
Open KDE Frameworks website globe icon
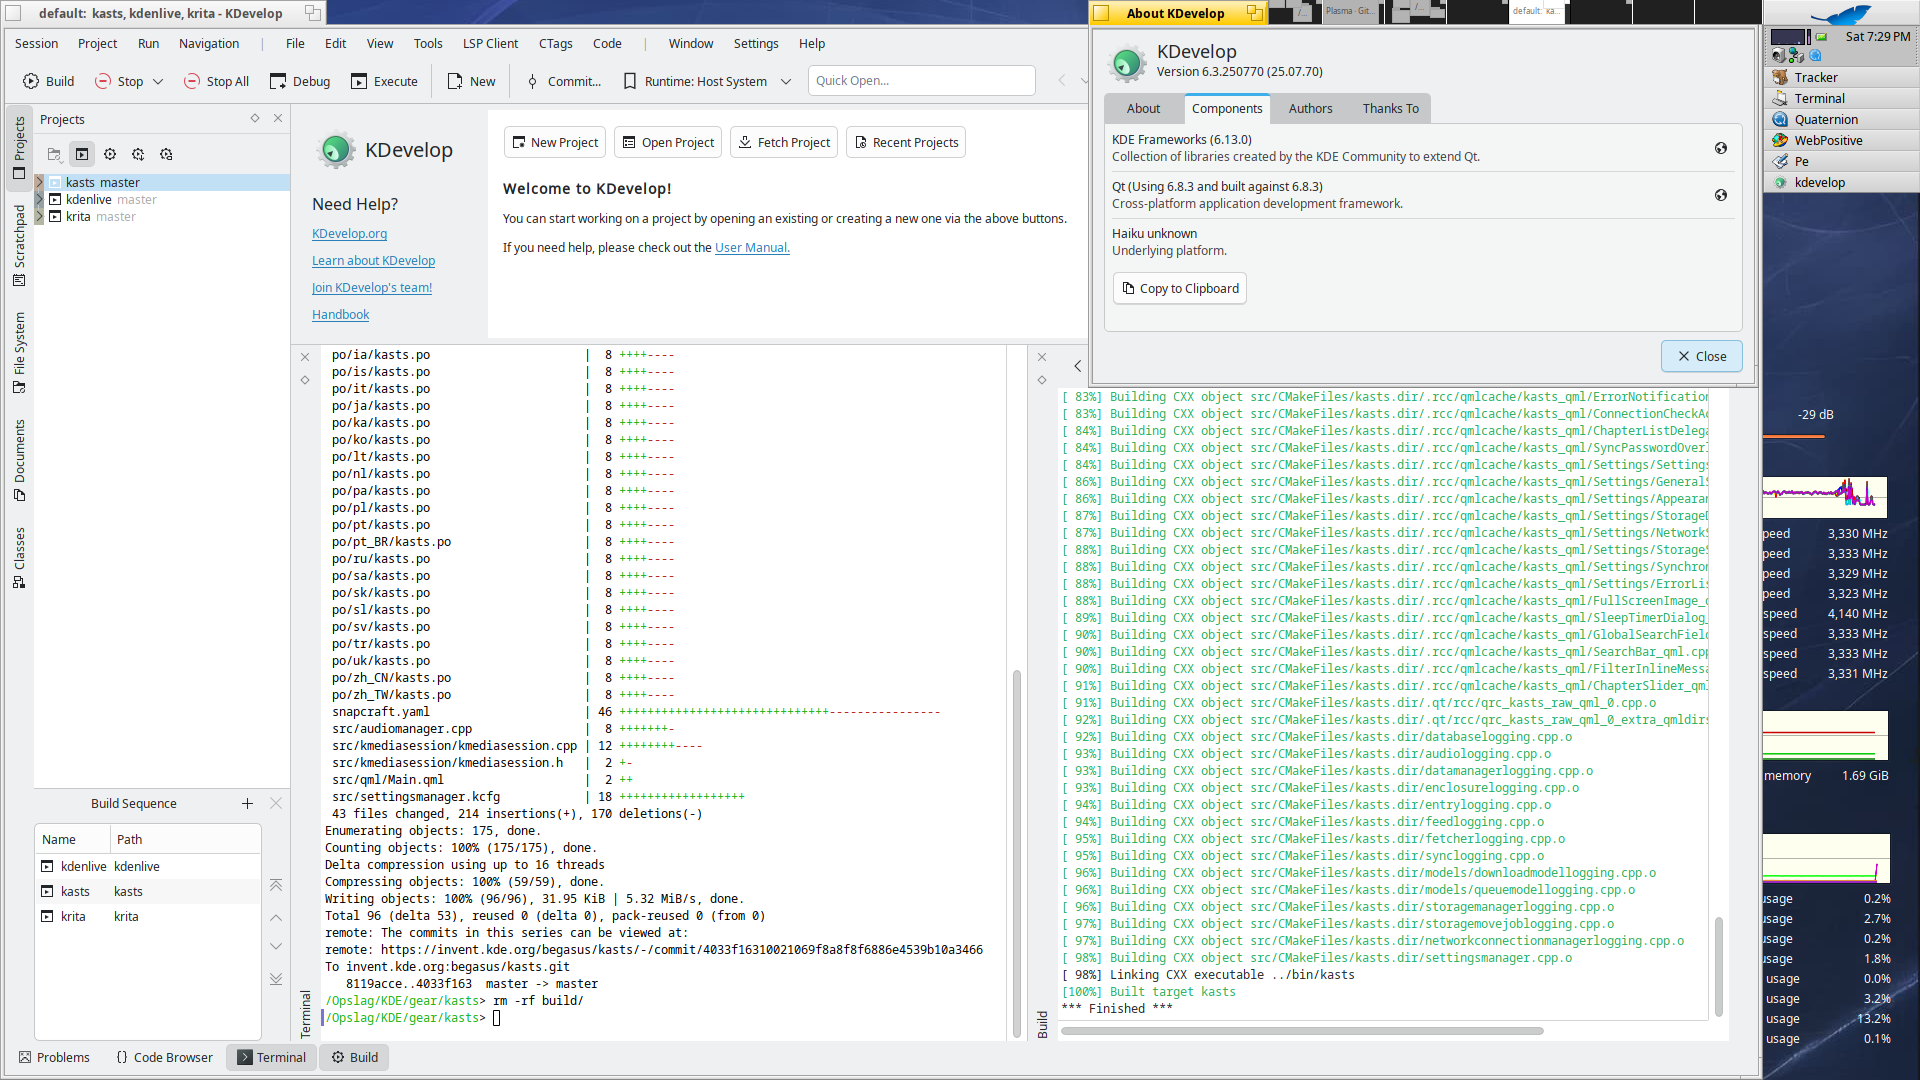coord(1721,148)
